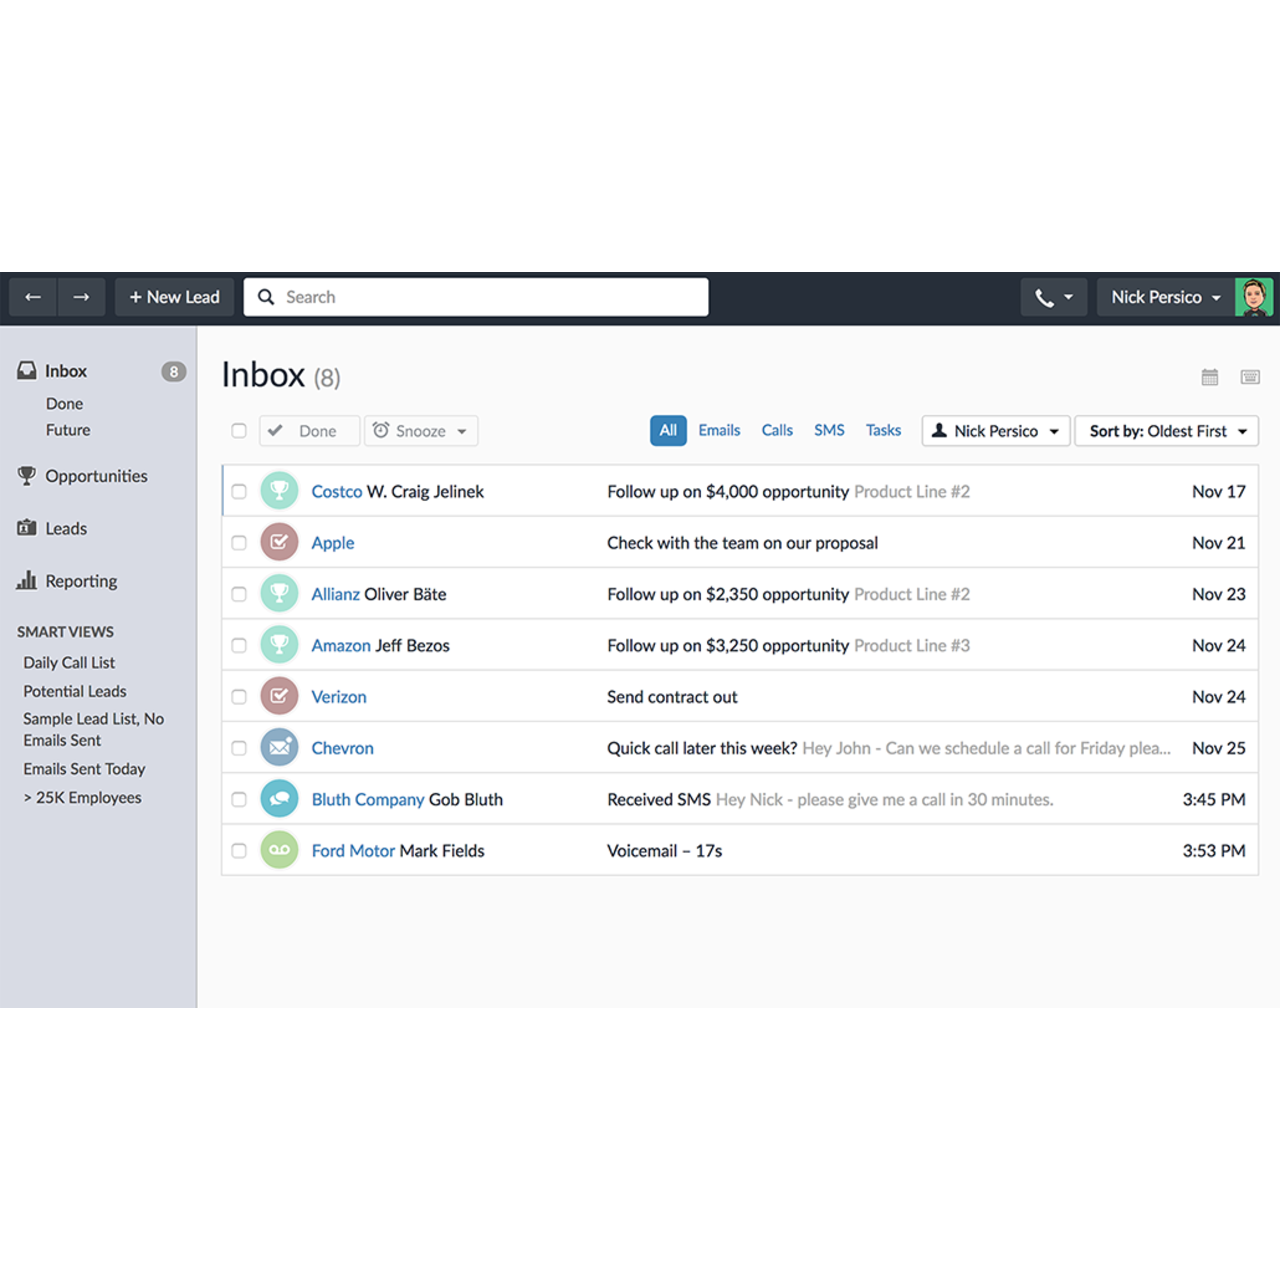Switch to the Emails filter tab
This screenshot has width=1280, height=1280.
(719, 430)
